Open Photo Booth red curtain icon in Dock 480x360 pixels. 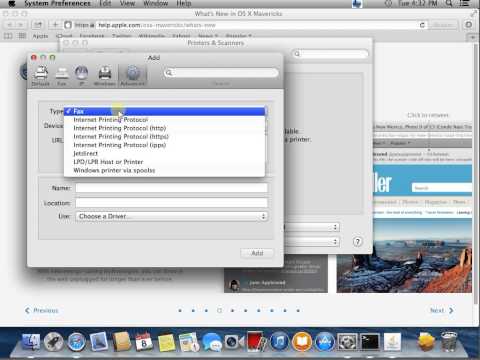coord(256,341)
